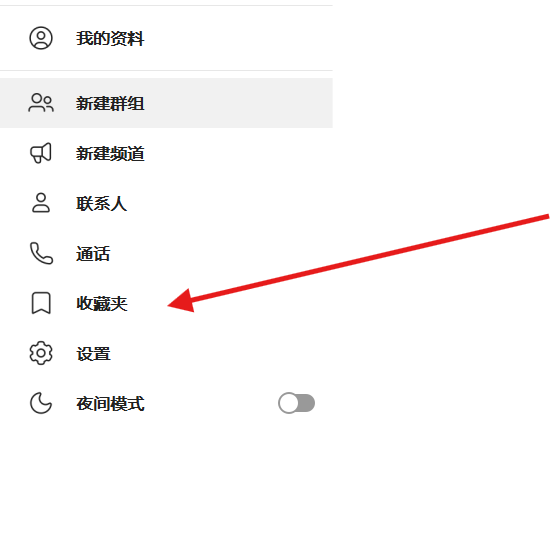550x542 pixels.
Task: Click 夜间模式 label text
Action: click(x=110, y=403)
